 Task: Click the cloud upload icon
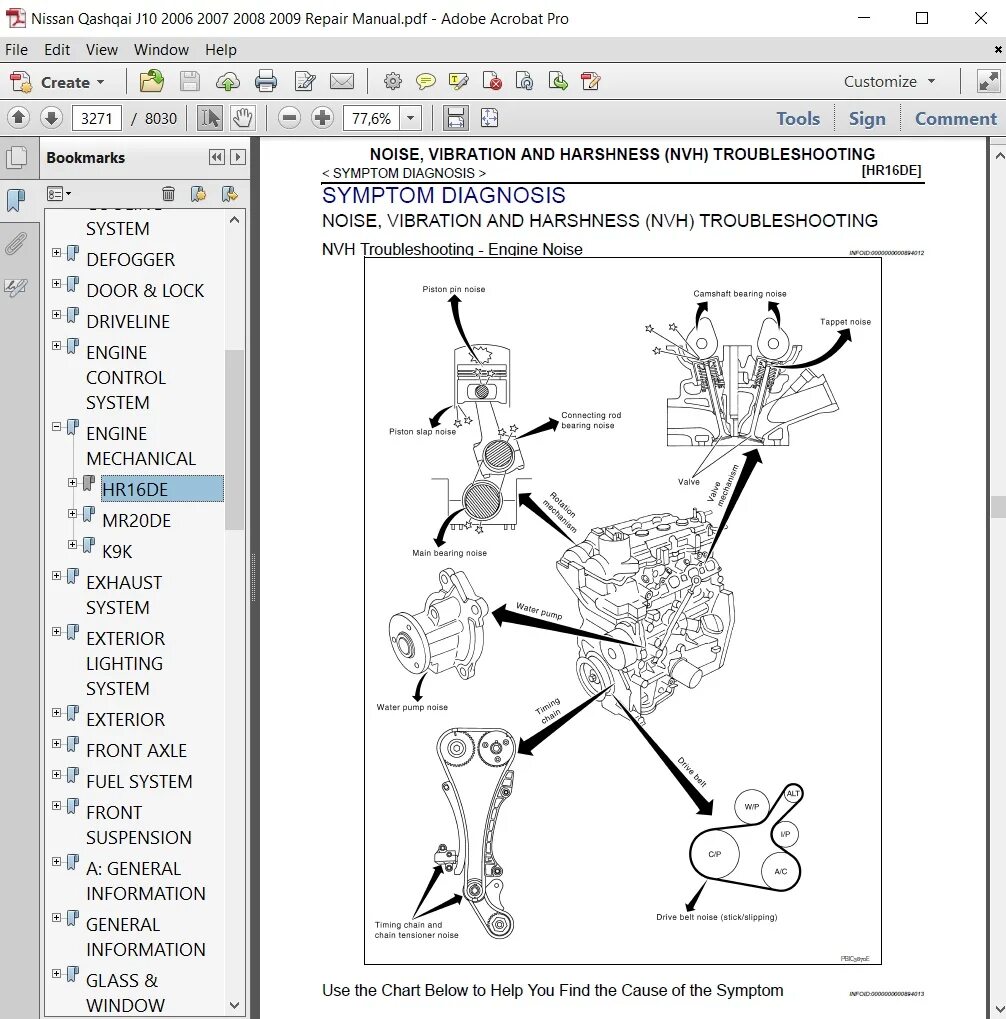227,82
